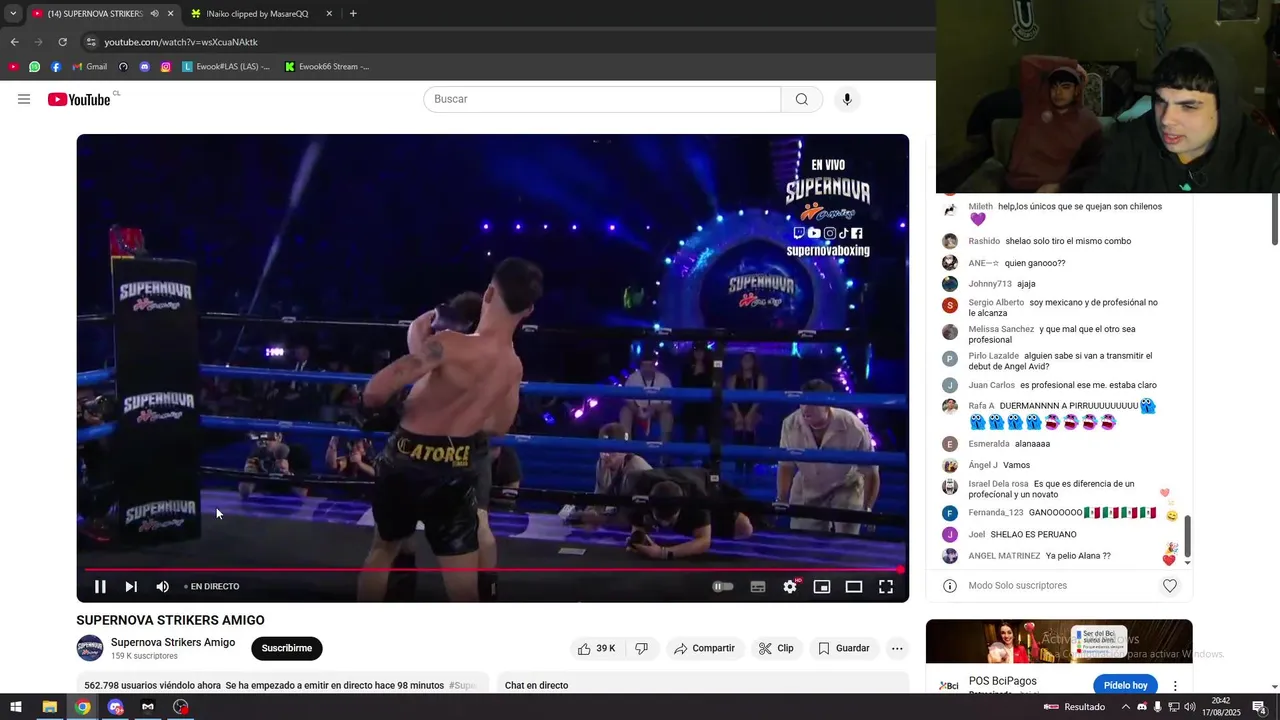Screen dimensions: 1280x720
Task: Subscribe to Supernova Strikers Amigo channel
Action: pos(287,648)
